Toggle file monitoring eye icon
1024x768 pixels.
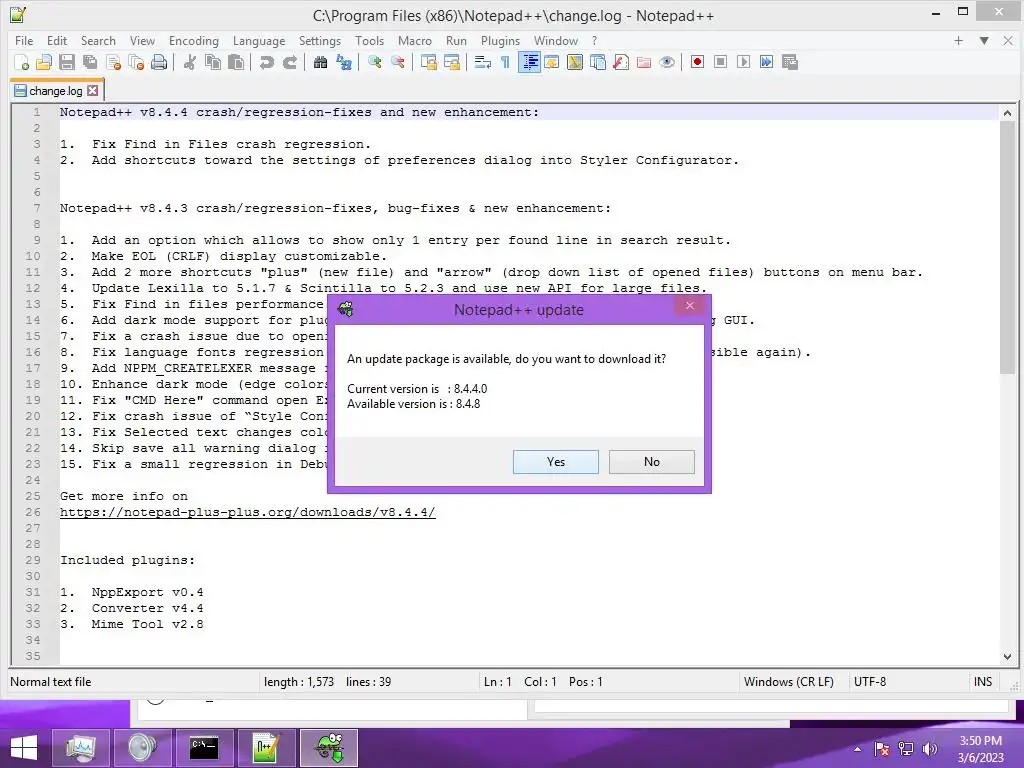click(667, 62)
